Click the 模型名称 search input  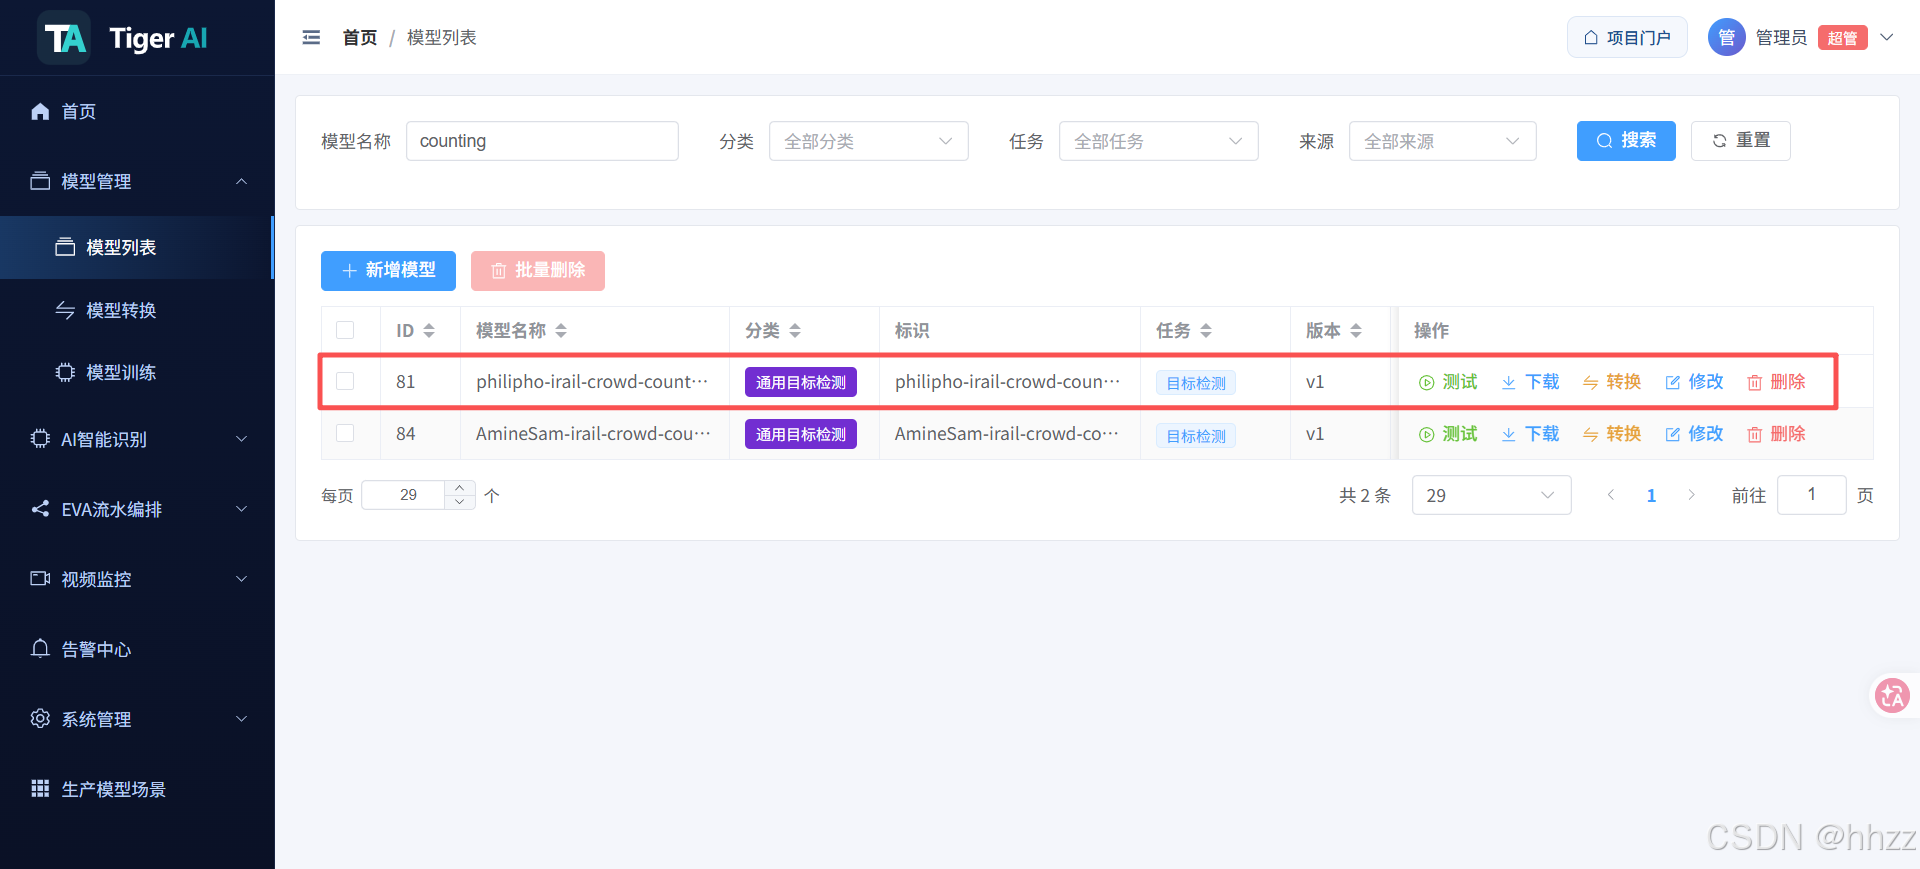pos(542,141)
